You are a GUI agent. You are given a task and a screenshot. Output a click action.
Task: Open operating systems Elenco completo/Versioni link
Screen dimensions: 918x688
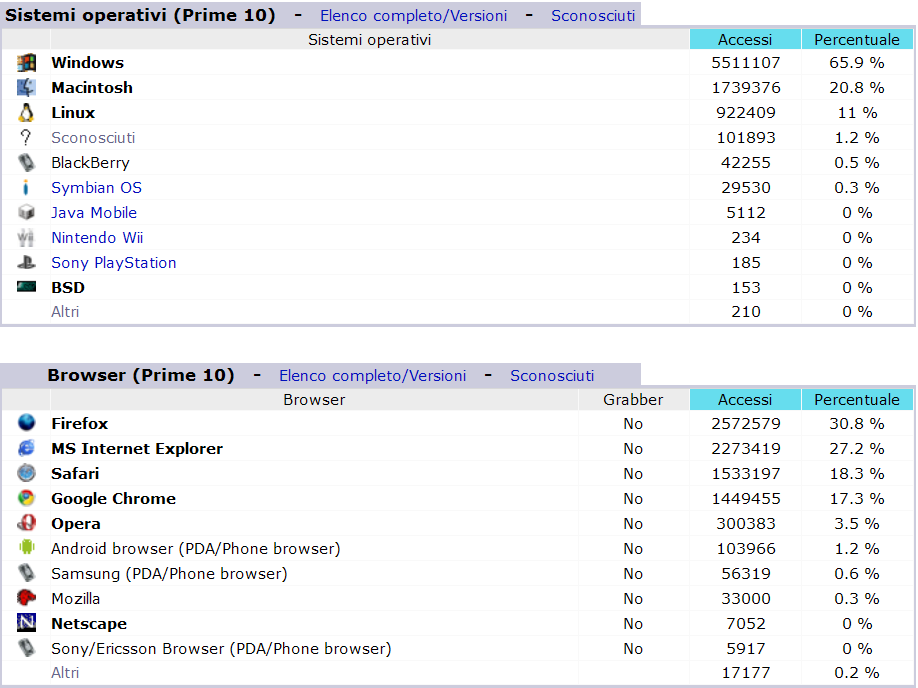pyautogui.click(x=413, y=16)
